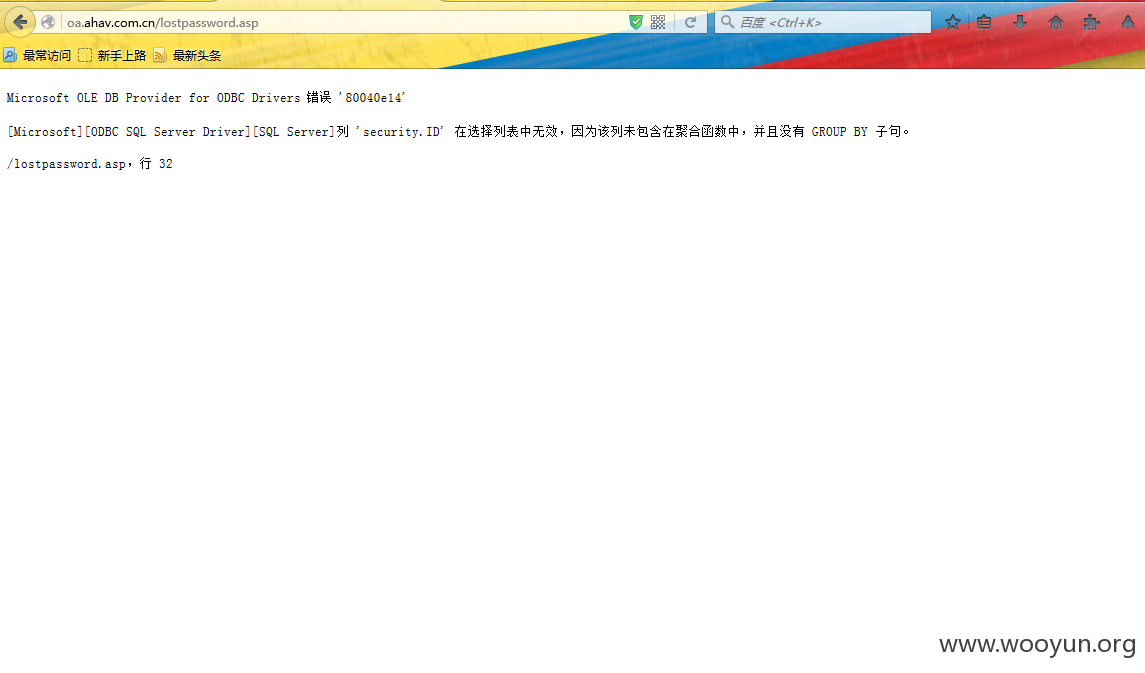Click the error code text '80040e14'

pos(372,98)
